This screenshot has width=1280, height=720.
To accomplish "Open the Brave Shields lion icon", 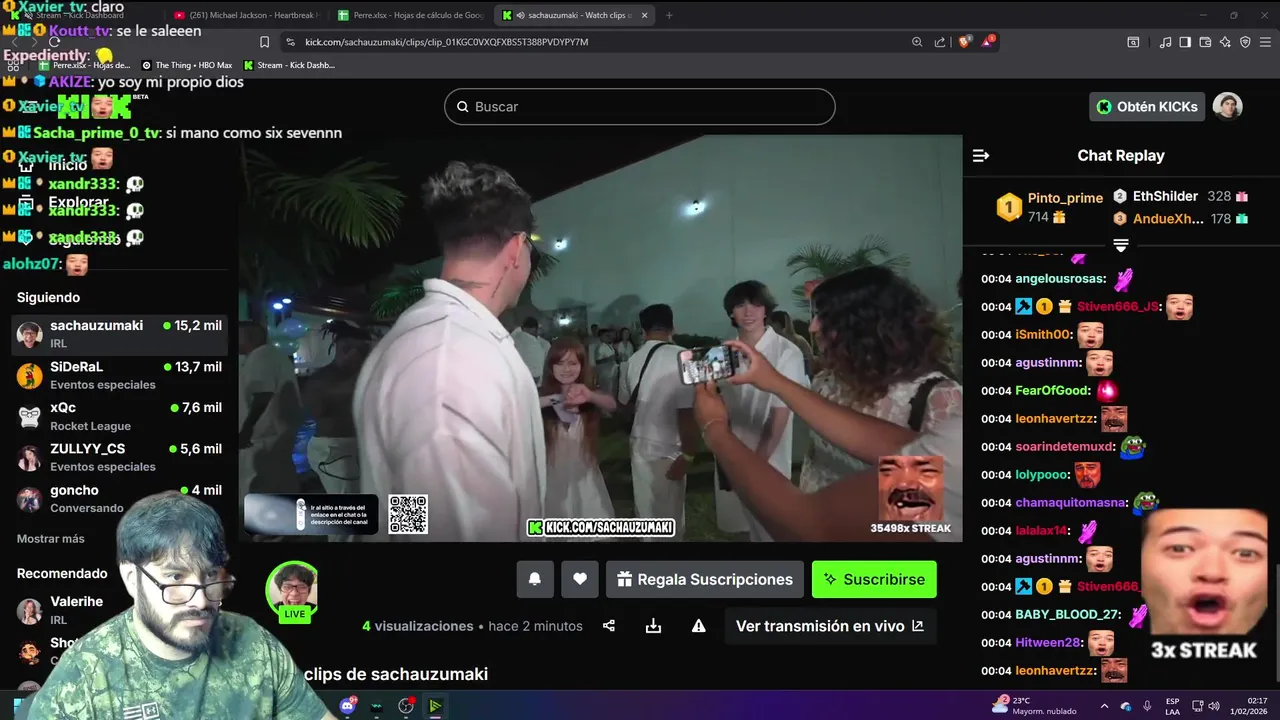I will pos(965,42).
